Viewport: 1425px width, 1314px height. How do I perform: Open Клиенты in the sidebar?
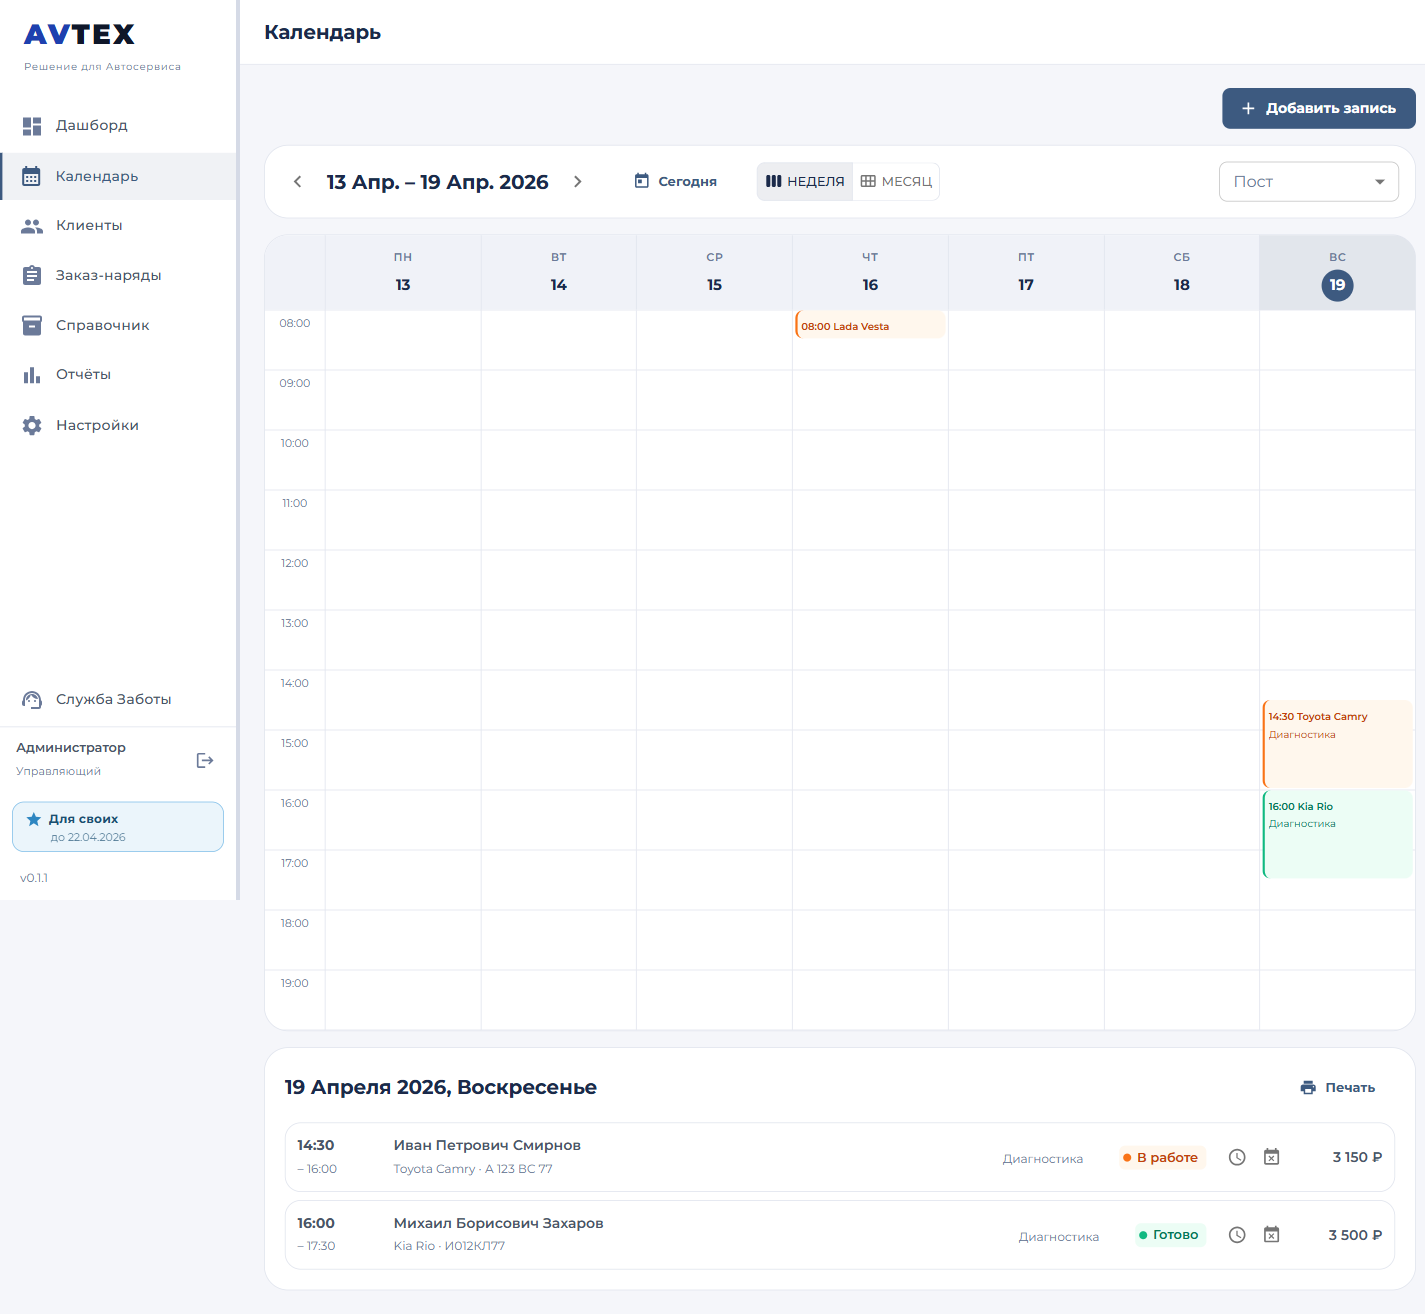89,225
